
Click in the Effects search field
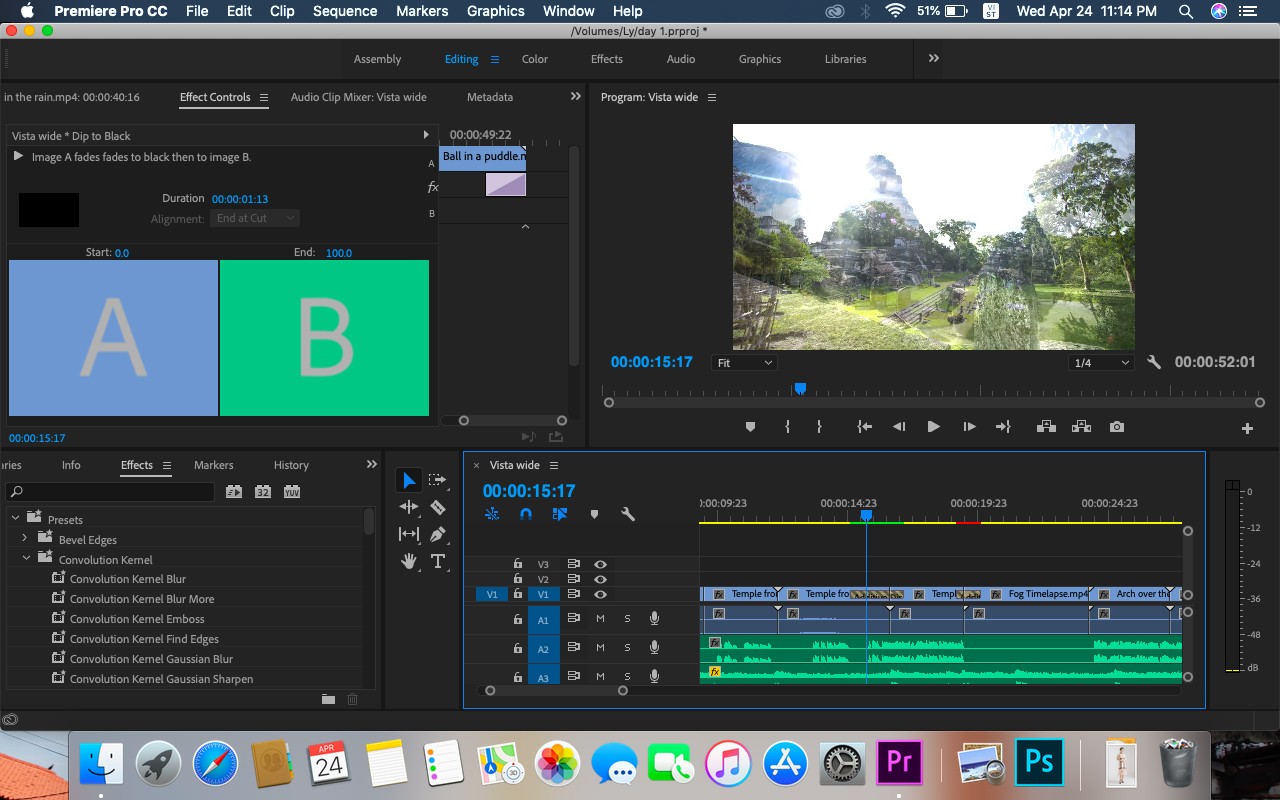click(110, 492)
